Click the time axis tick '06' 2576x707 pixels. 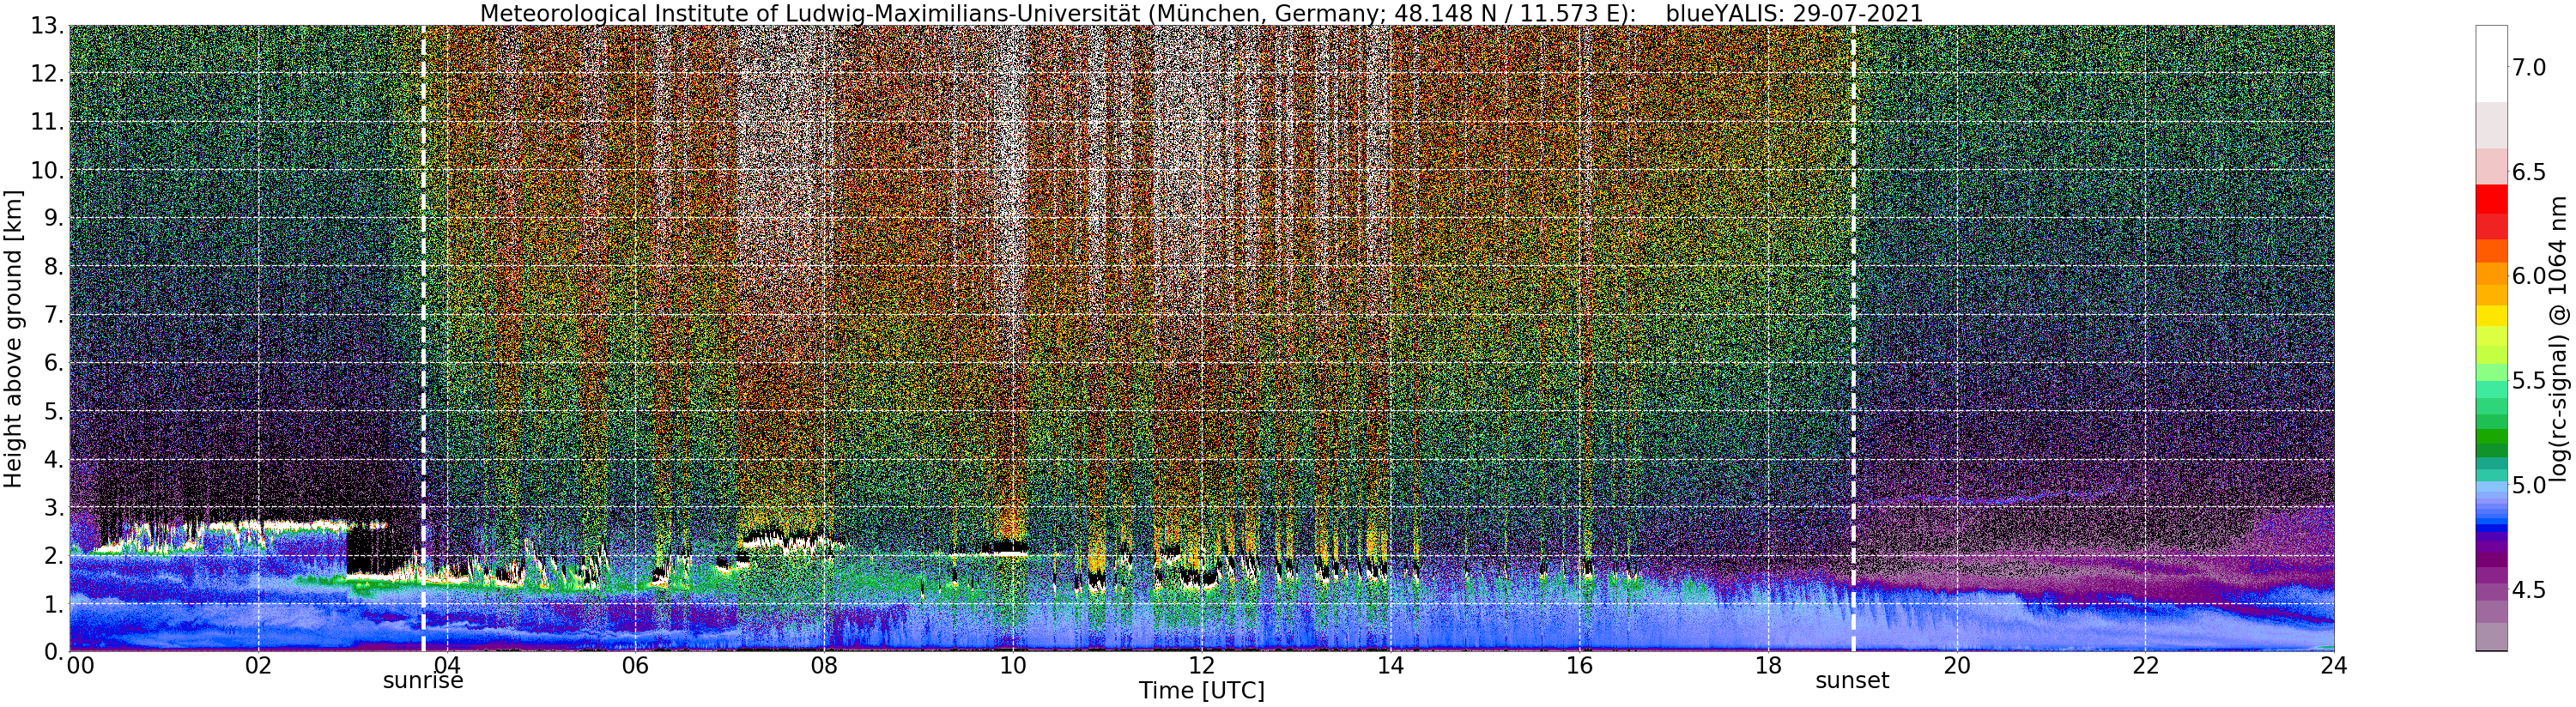635,666
